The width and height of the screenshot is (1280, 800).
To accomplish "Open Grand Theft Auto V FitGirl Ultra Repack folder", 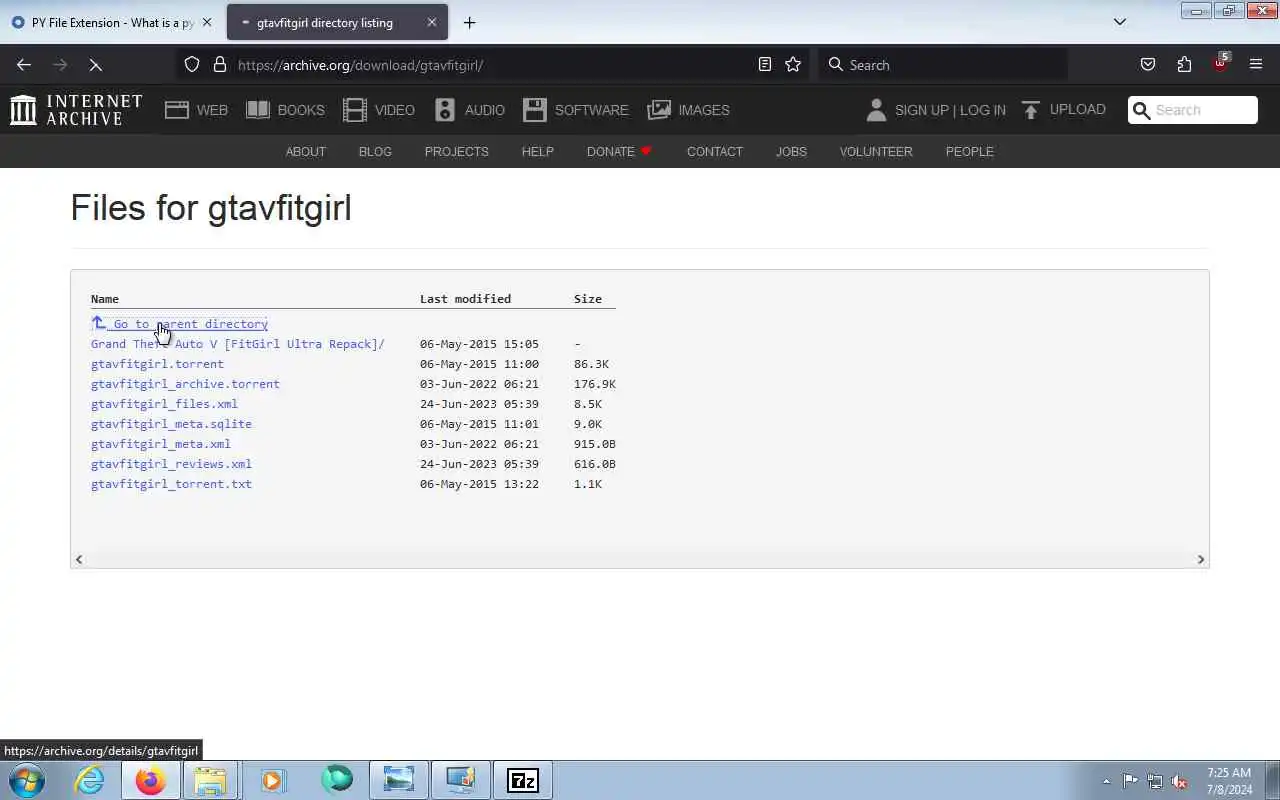I will [x=238, y=344].
